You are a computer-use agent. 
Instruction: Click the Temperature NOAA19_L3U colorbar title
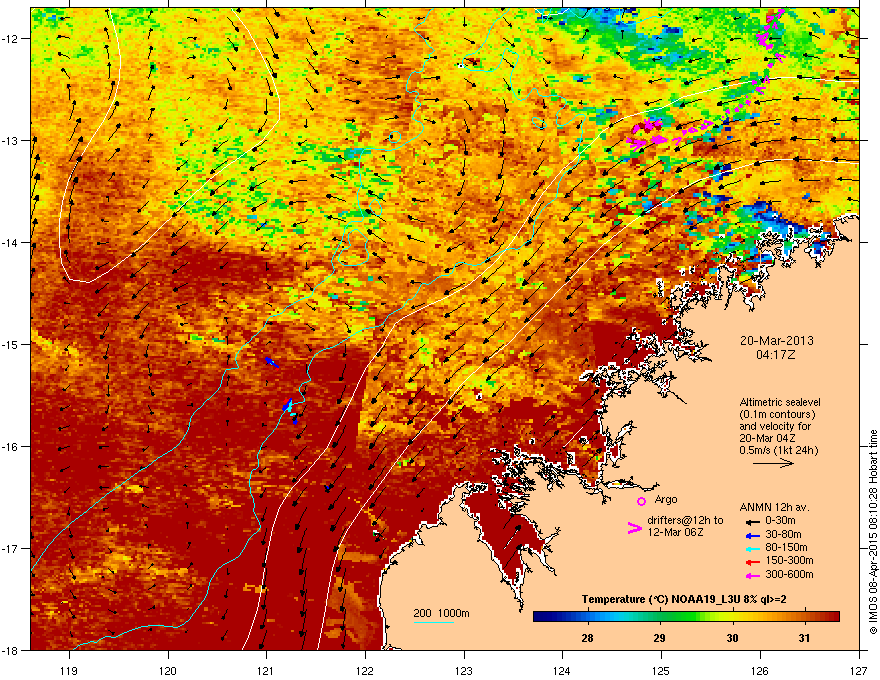[684, 599]
